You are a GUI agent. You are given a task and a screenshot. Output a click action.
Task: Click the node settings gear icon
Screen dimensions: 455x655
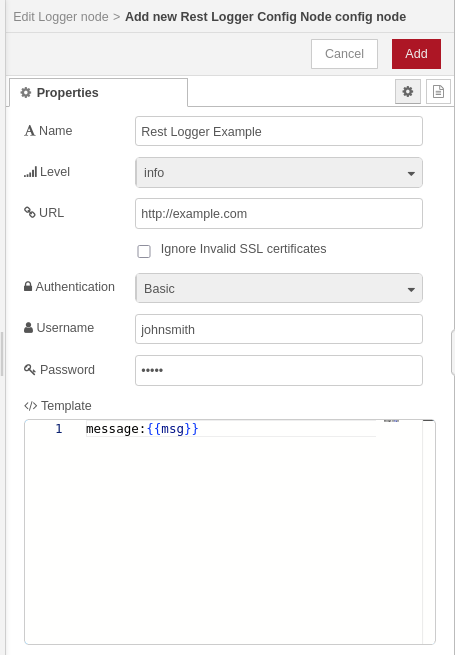pos(408,91)
